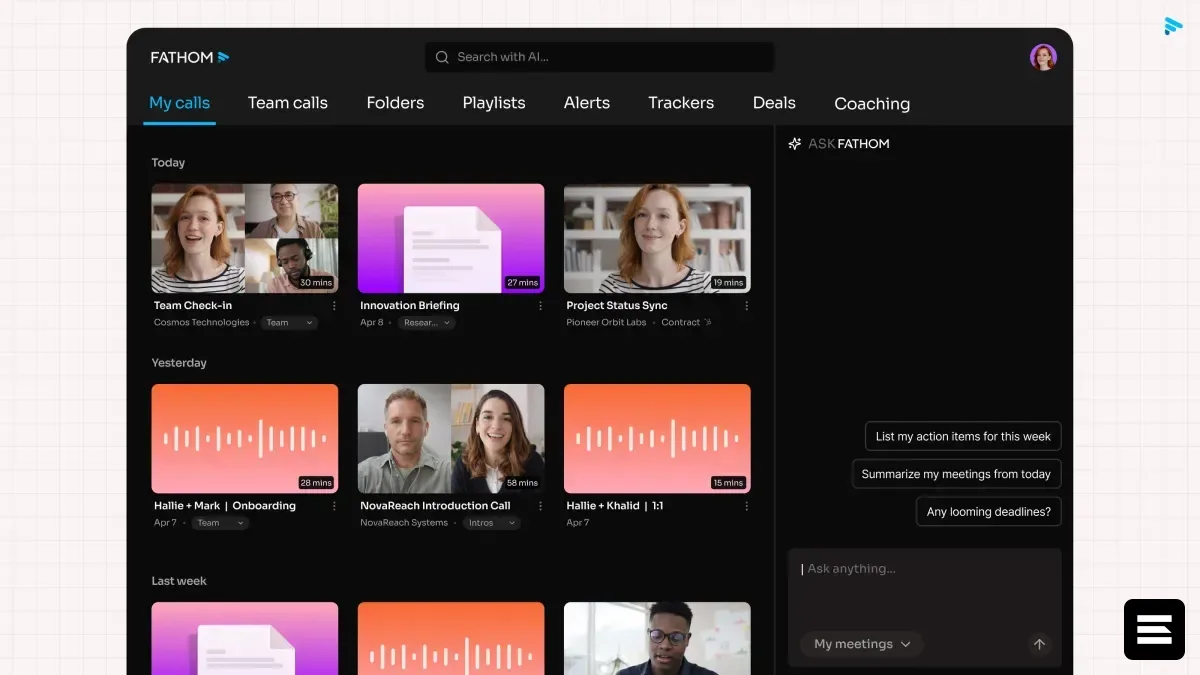Click the 'Hallie + Mark | Onboarding' title
This screenshot has height=675, width=1200.
click(225, 506)
